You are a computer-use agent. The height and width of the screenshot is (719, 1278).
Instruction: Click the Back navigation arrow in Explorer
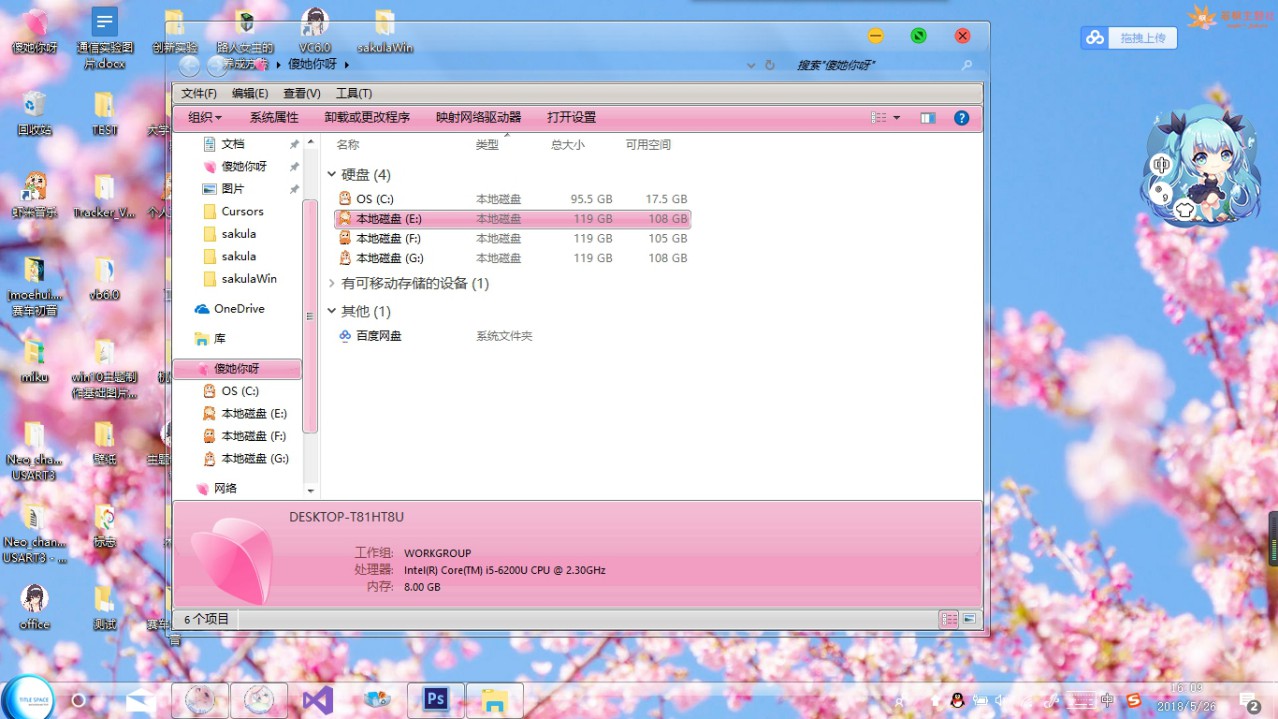point(189,66)
